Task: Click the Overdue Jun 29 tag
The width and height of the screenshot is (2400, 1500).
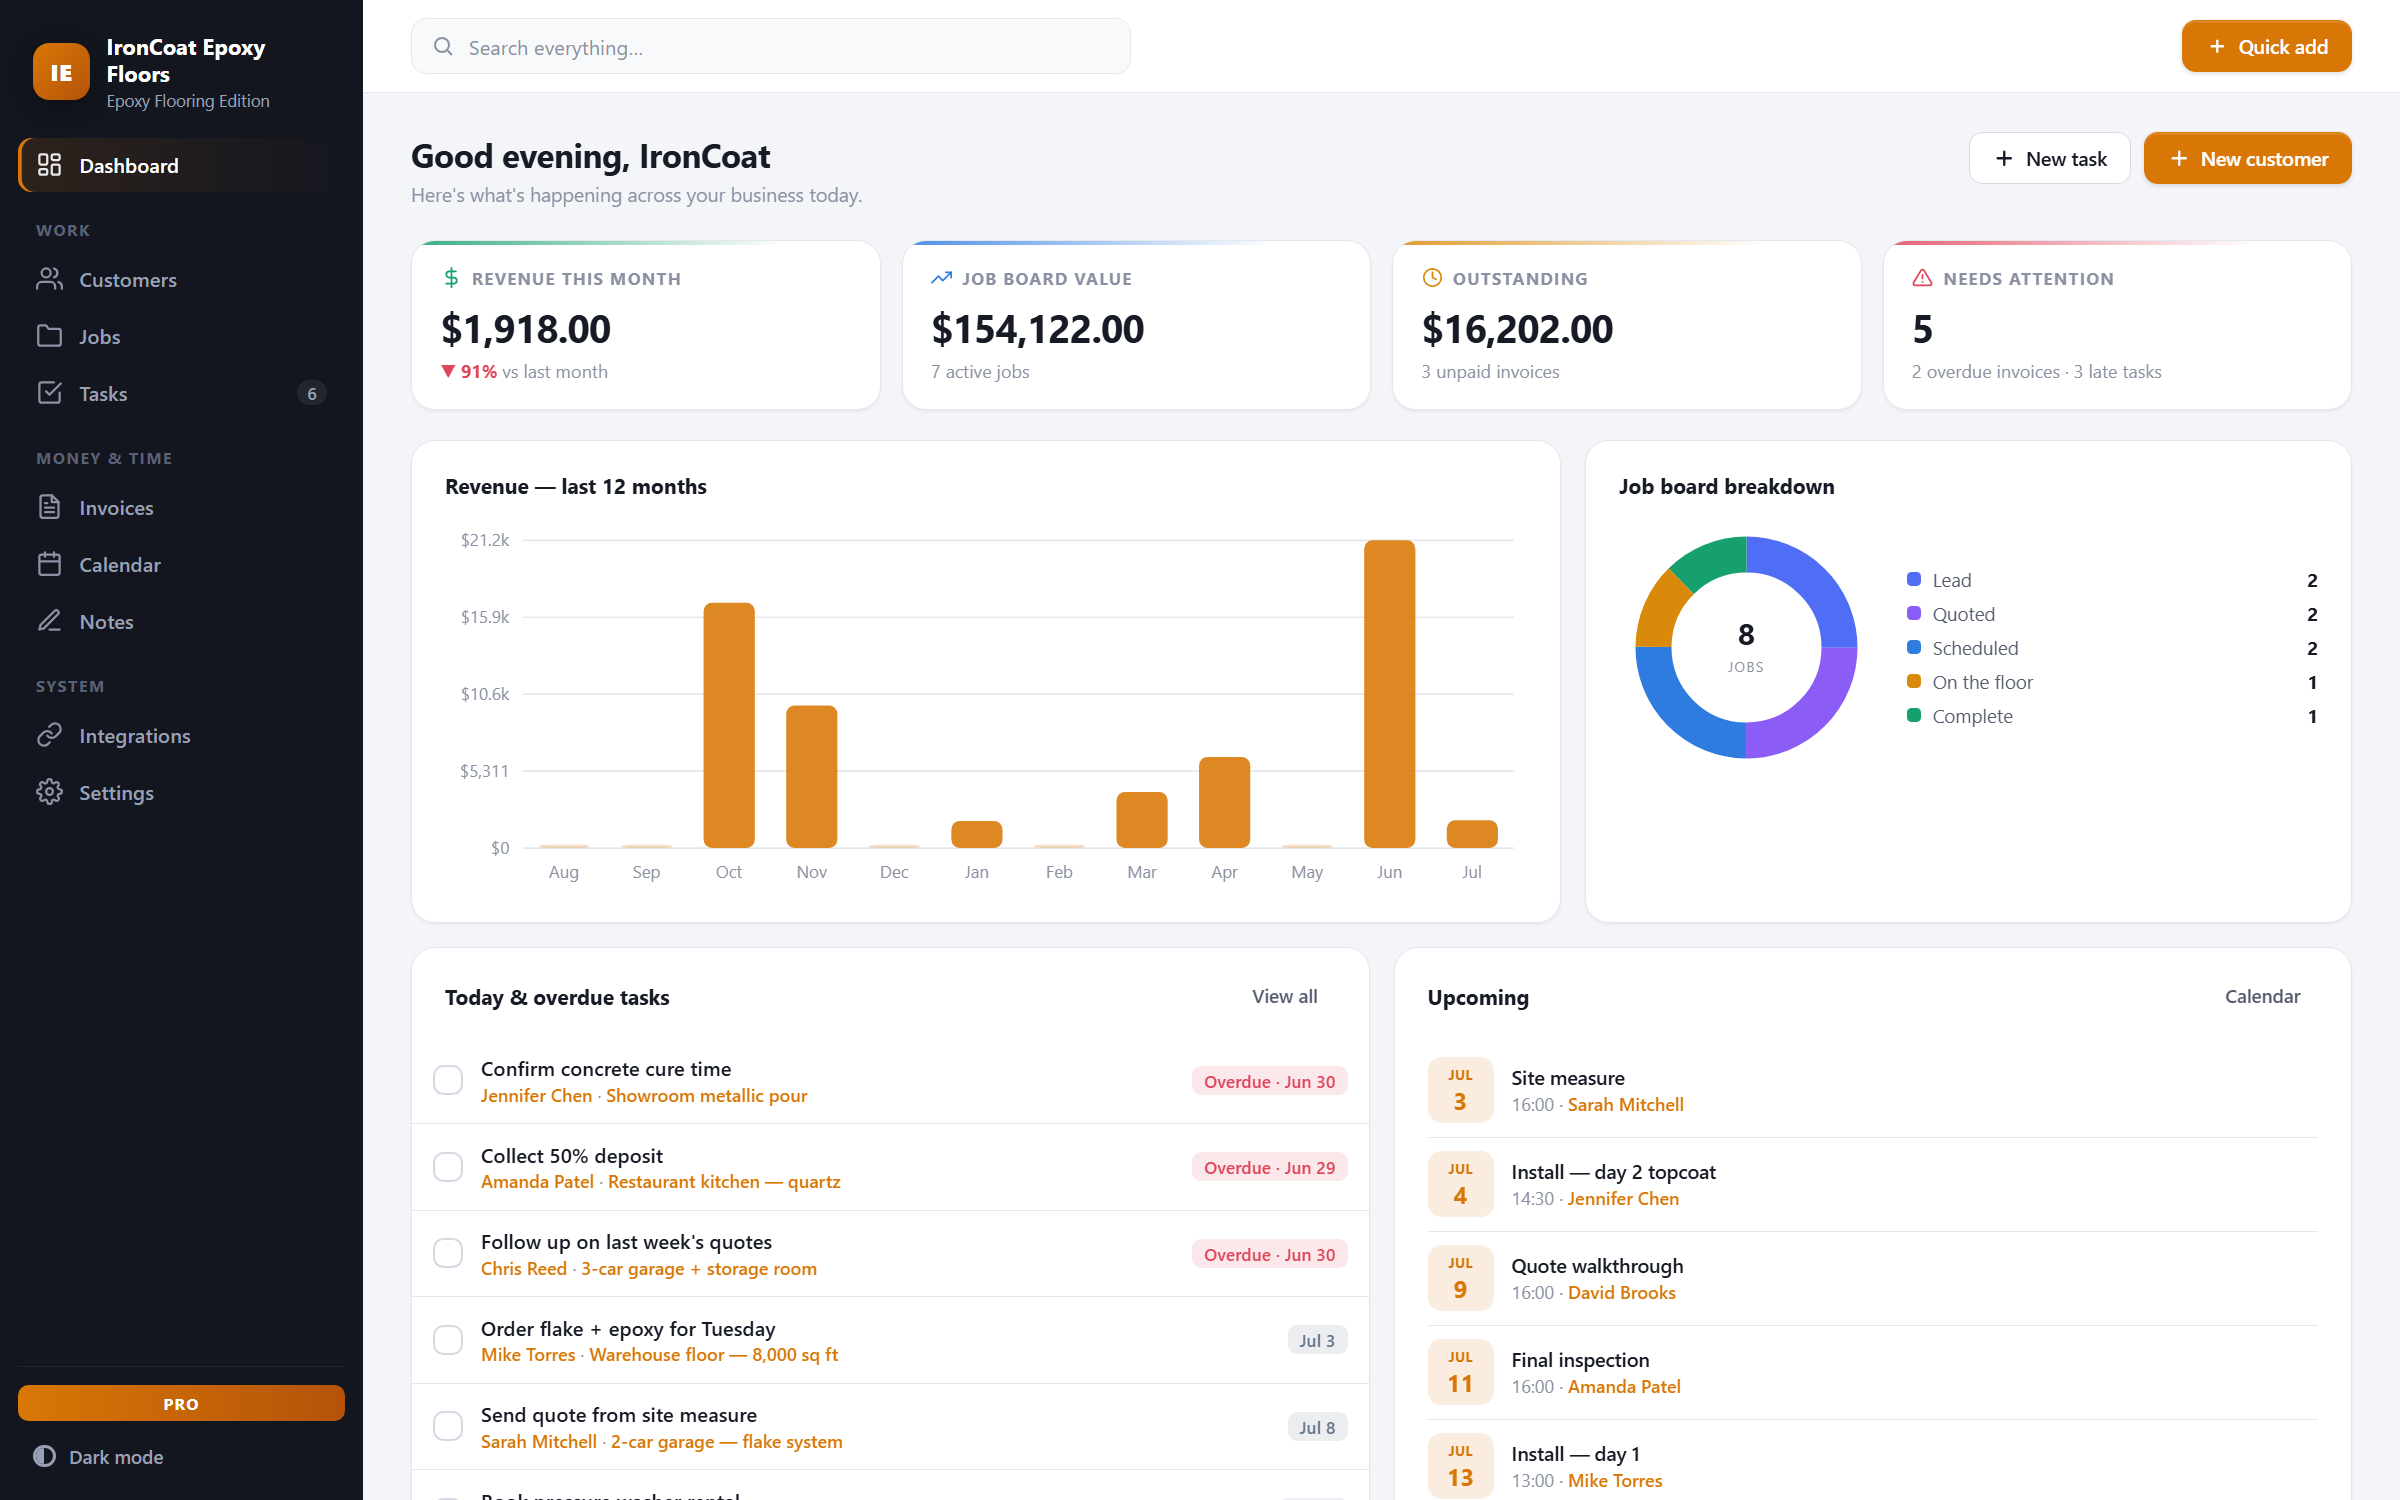Action: point(1269,1167)
